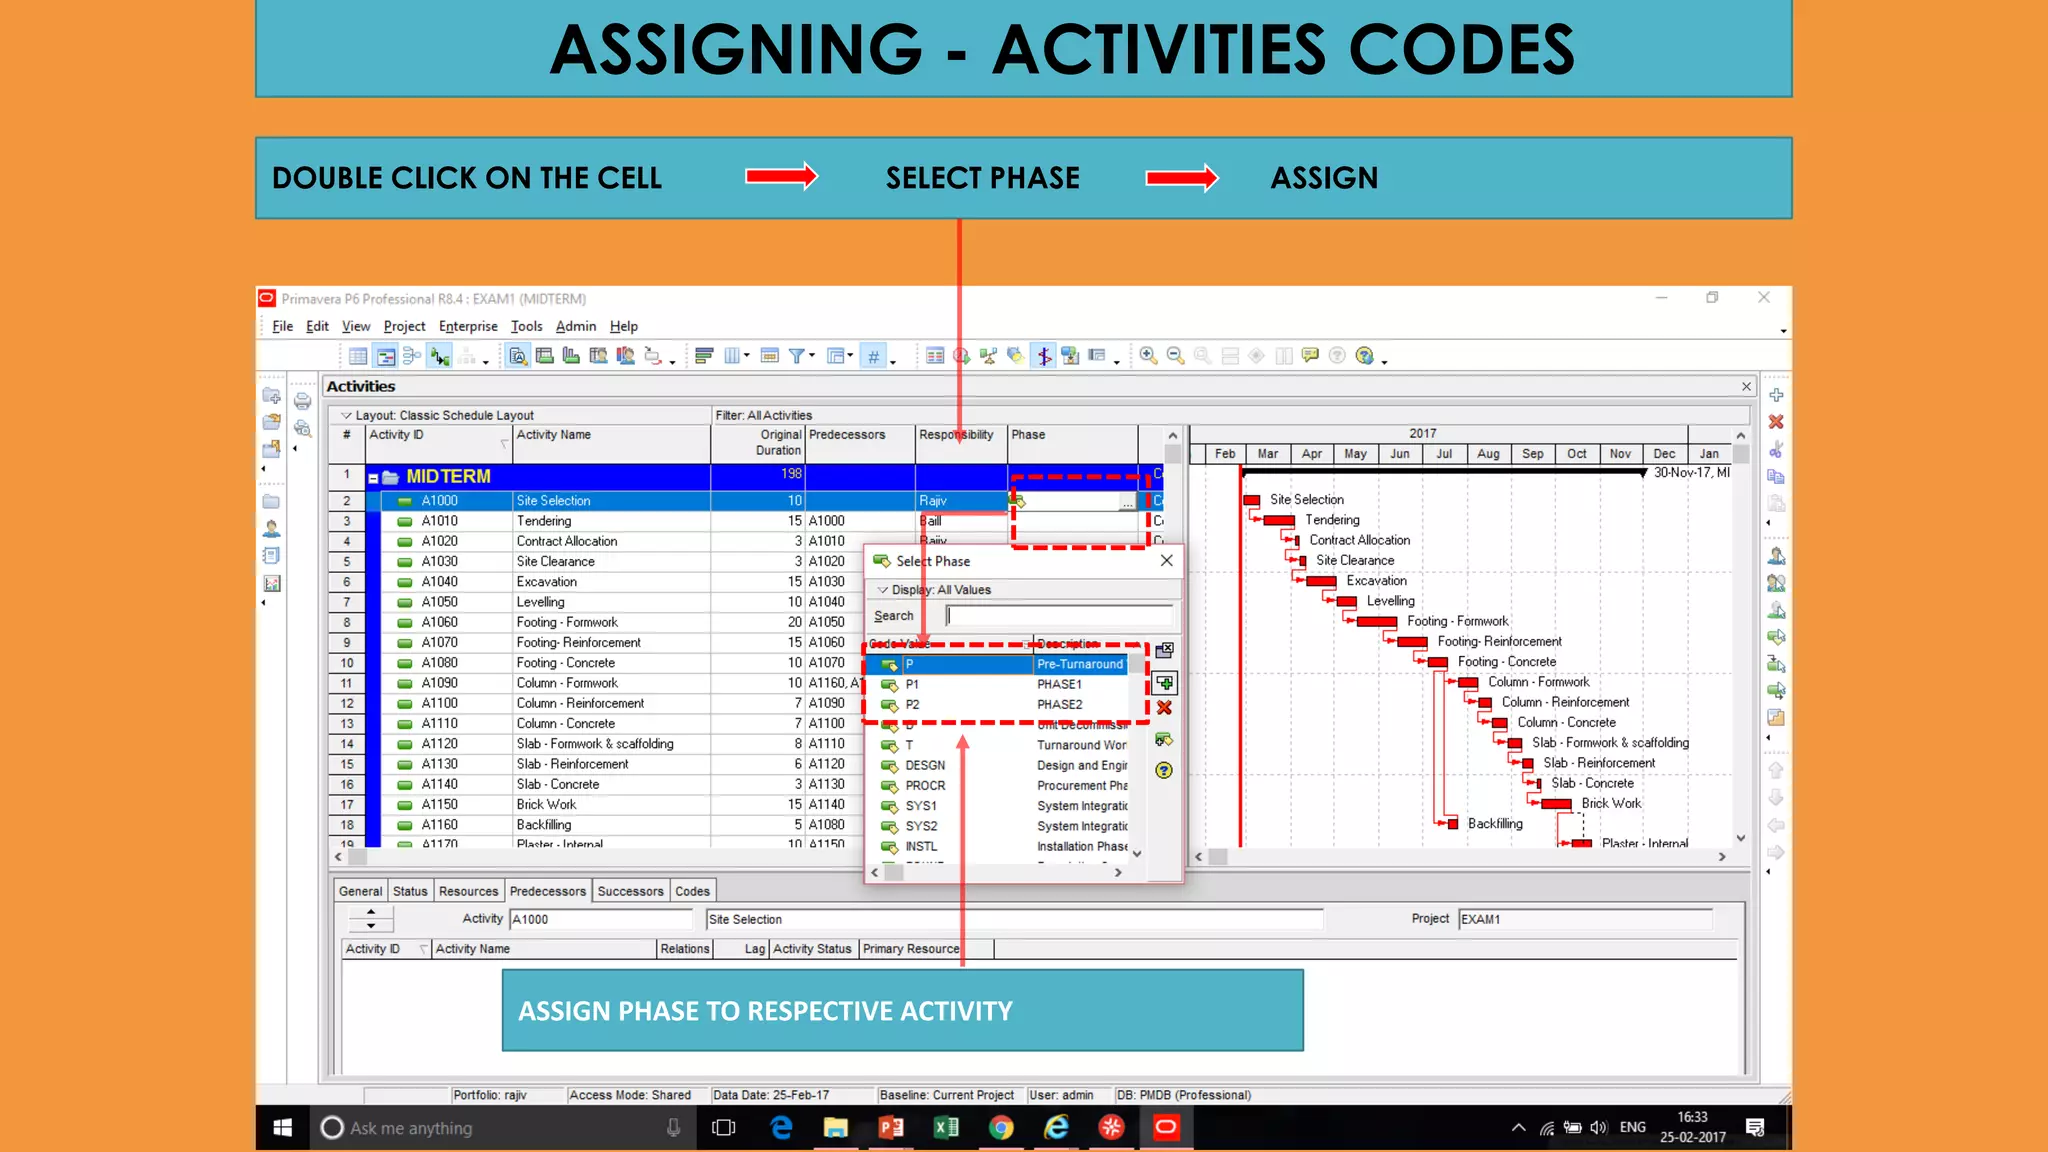Switch to the Predecessors tab
2048x1152 pixels.
tap(547, 891)
